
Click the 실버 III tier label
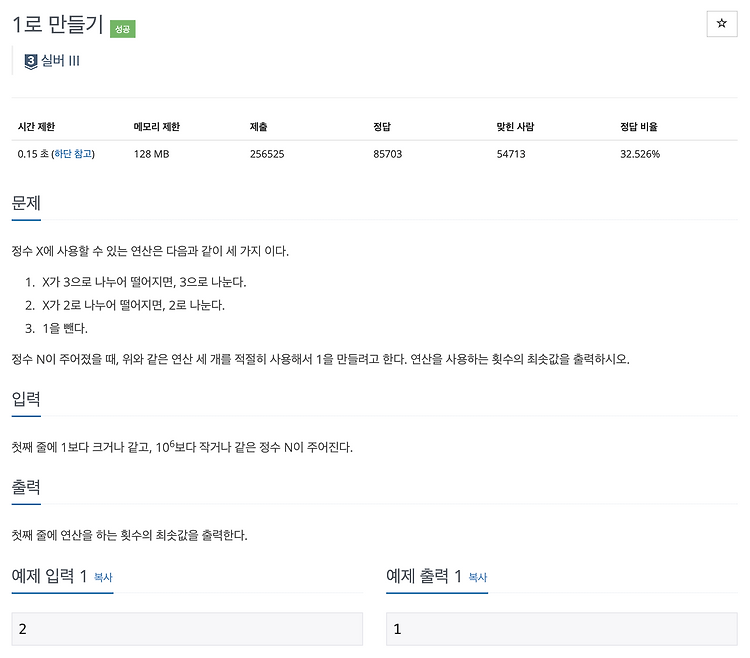[60, 61]
